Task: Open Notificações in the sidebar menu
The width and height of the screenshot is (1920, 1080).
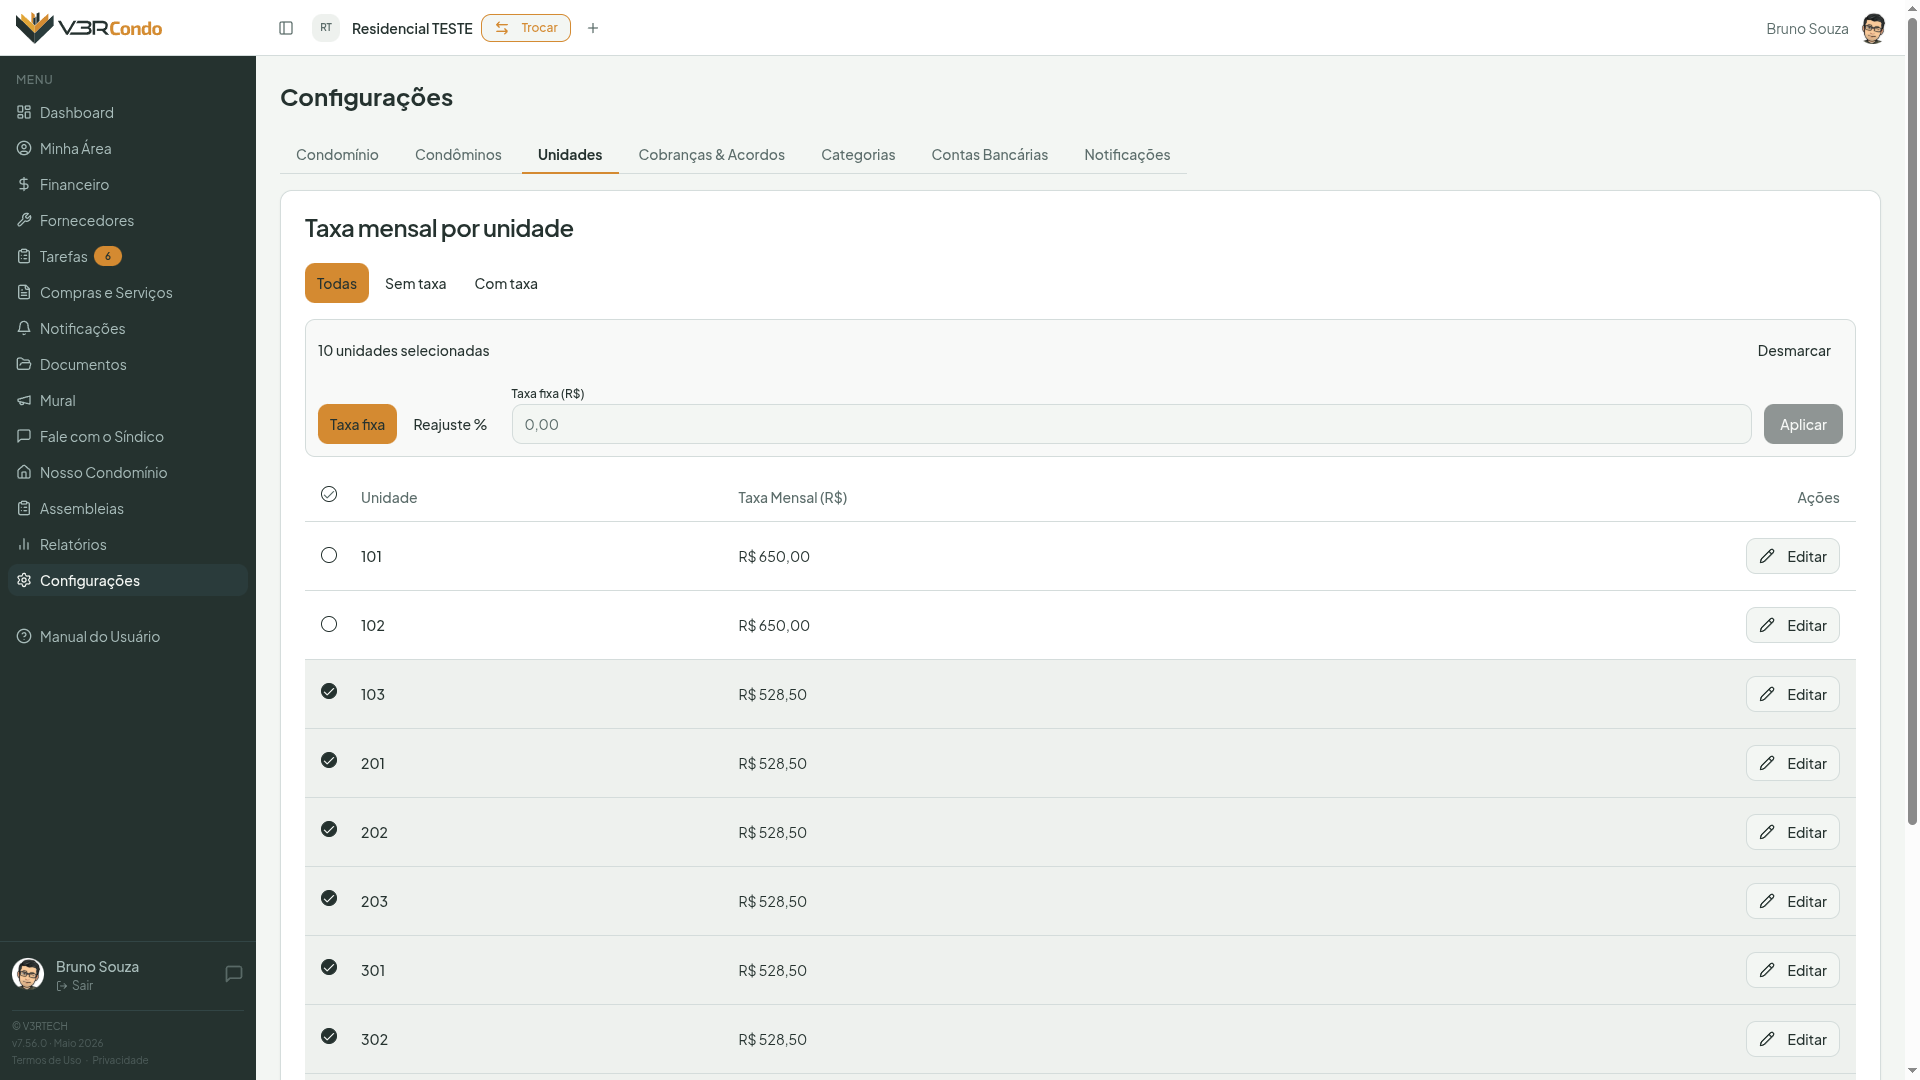Action: (128, 328)
